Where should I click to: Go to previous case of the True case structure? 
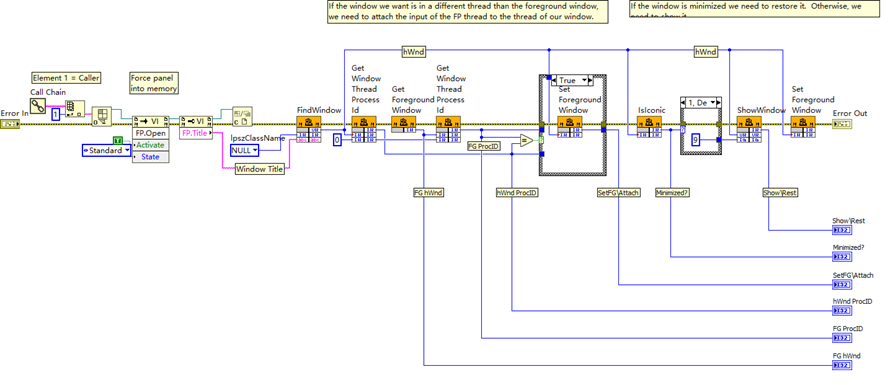click(554, 80)
